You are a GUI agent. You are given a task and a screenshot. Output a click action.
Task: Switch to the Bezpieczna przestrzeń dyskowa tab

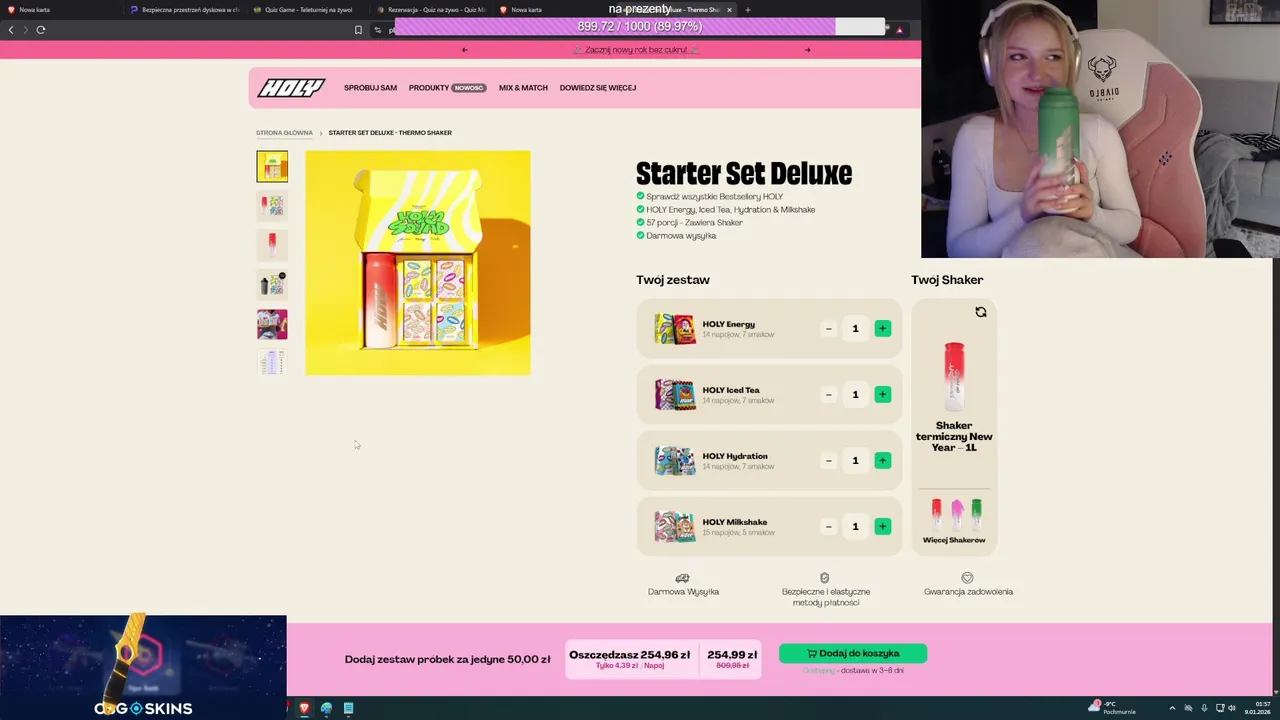pyautogui.click(x=185, y=10)
